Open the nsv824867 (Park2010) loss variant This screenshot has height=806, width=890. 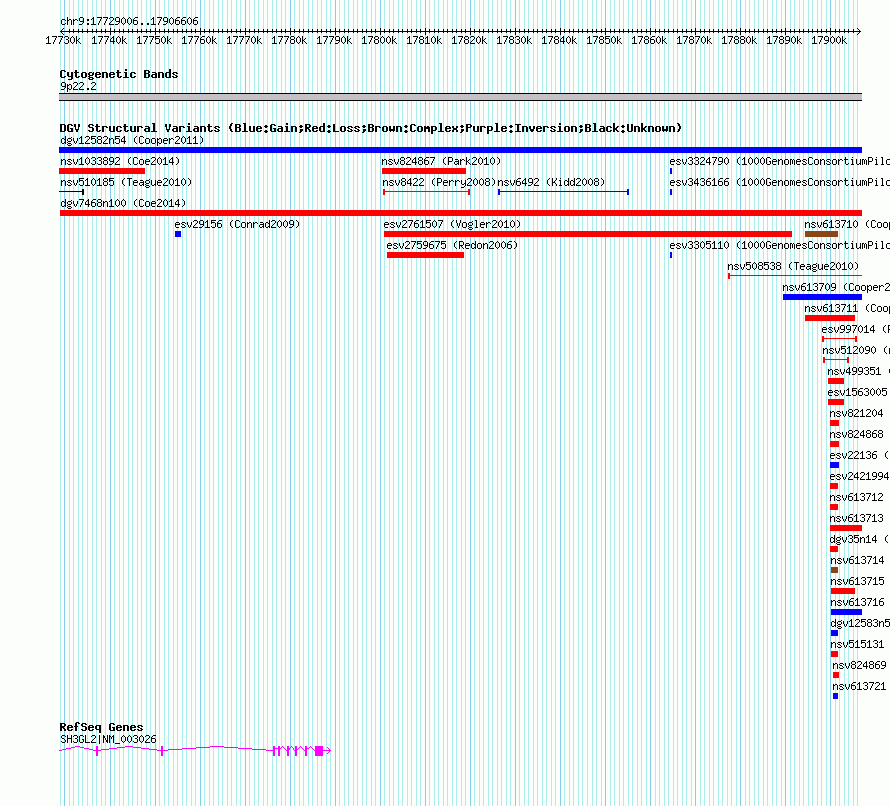pos(424,171)
